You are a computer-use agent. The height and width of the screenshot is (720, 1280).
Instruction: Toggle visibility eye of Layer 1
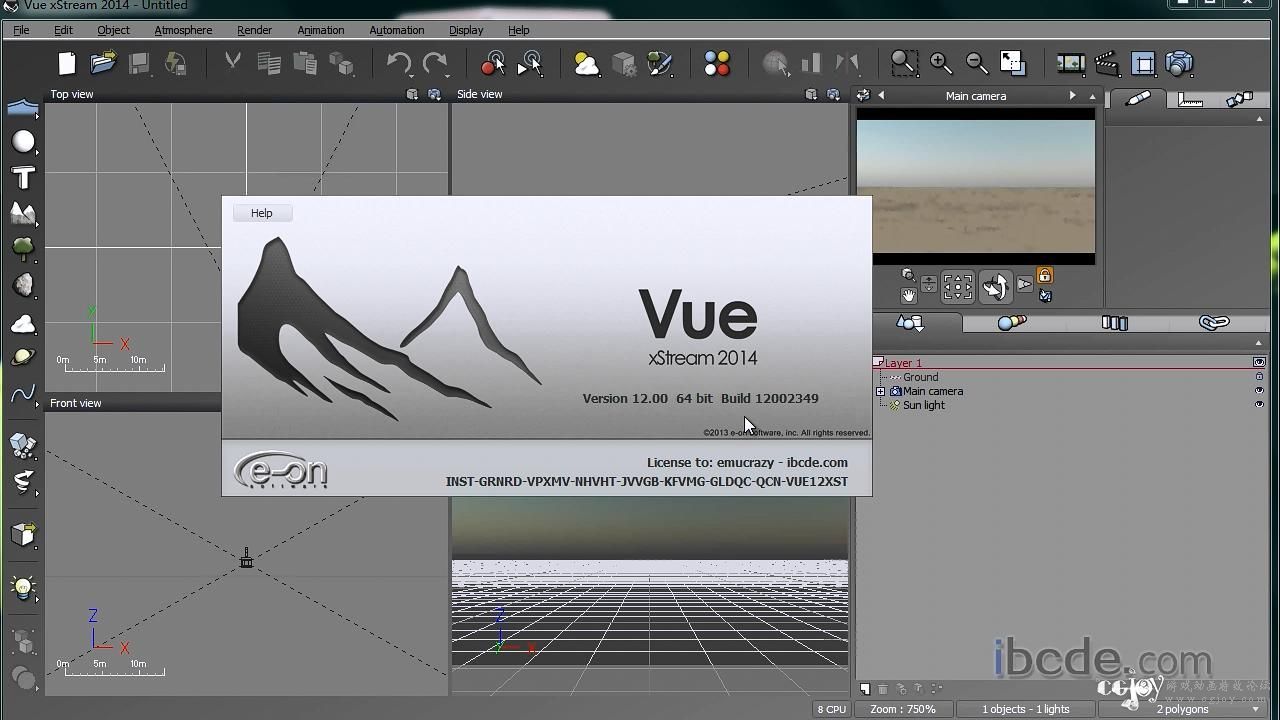pyautogui.click(x=1259, y=363)
